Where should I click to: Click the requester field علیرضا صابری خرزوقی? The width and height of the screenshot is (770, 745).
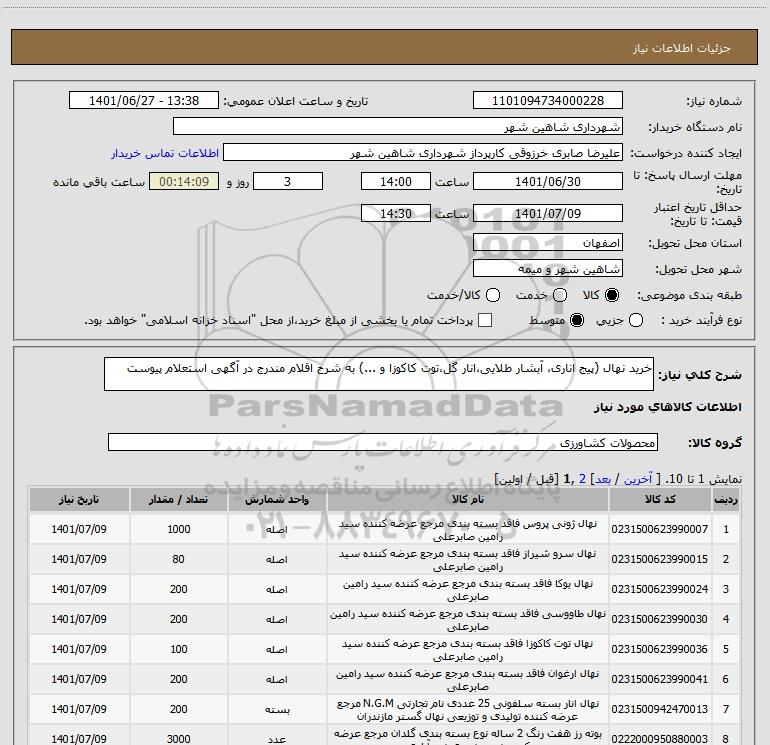pos(423,153)
